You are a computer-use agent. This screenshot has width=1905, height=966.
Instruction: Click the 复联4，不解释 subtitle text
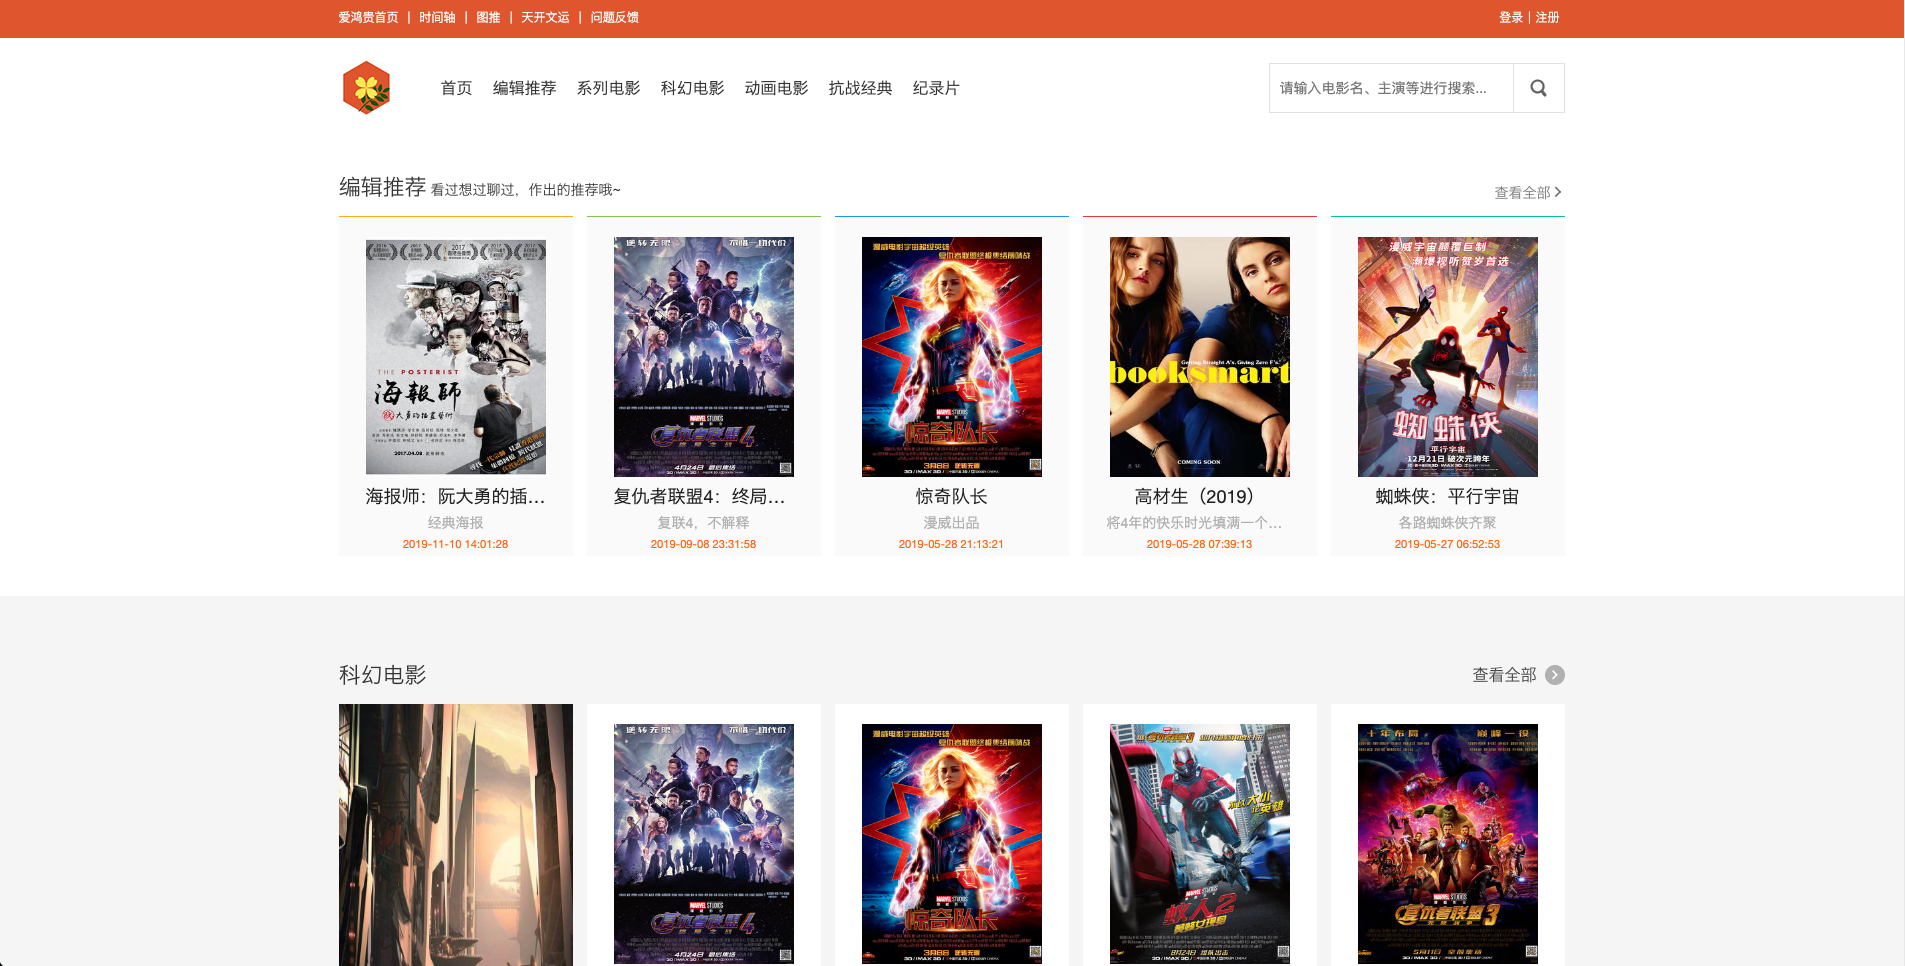coord(704,522)
